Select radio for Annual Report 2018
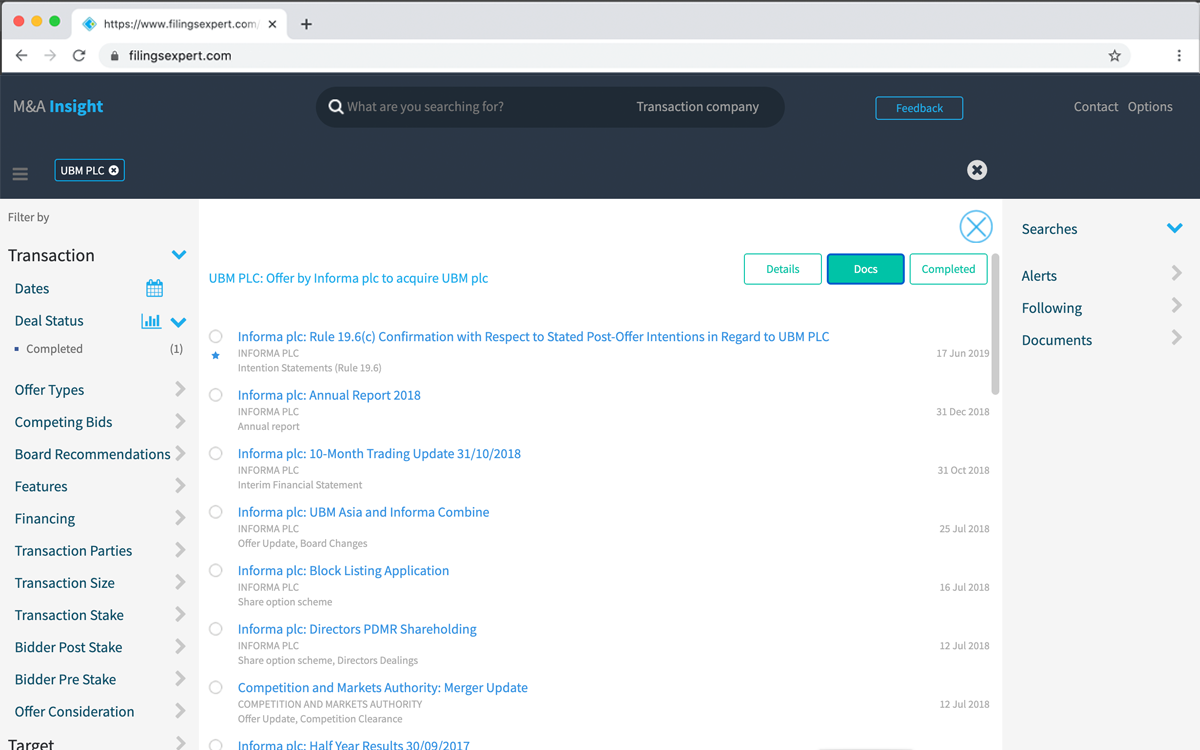The width and height of the screenshot is (1200, 750). (x=216, y=395)
